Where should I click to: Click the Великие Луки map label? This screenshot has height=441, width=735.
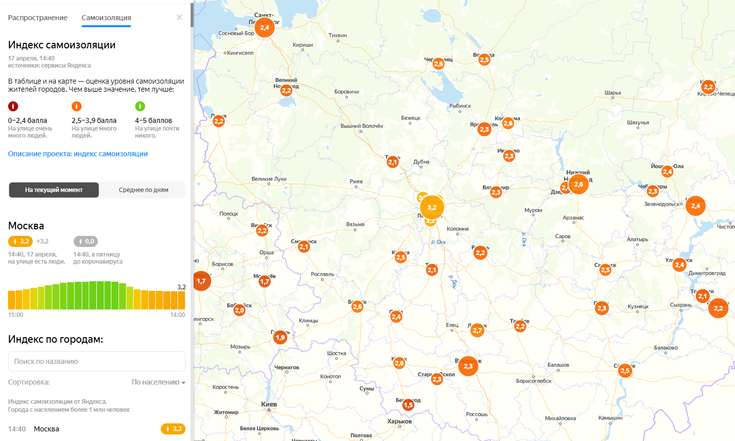click(x=269, y=179)
